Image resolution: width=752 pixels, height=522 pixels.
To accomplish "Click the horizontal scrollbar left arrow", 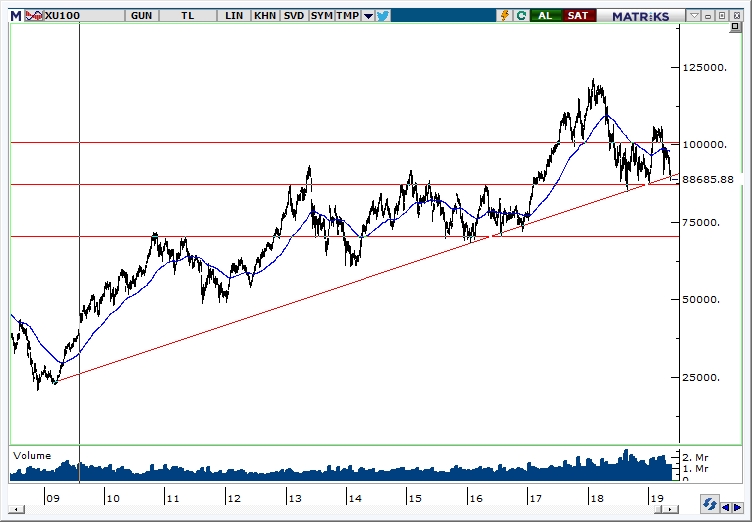I will pyautogui.click(x=16, y=509).
